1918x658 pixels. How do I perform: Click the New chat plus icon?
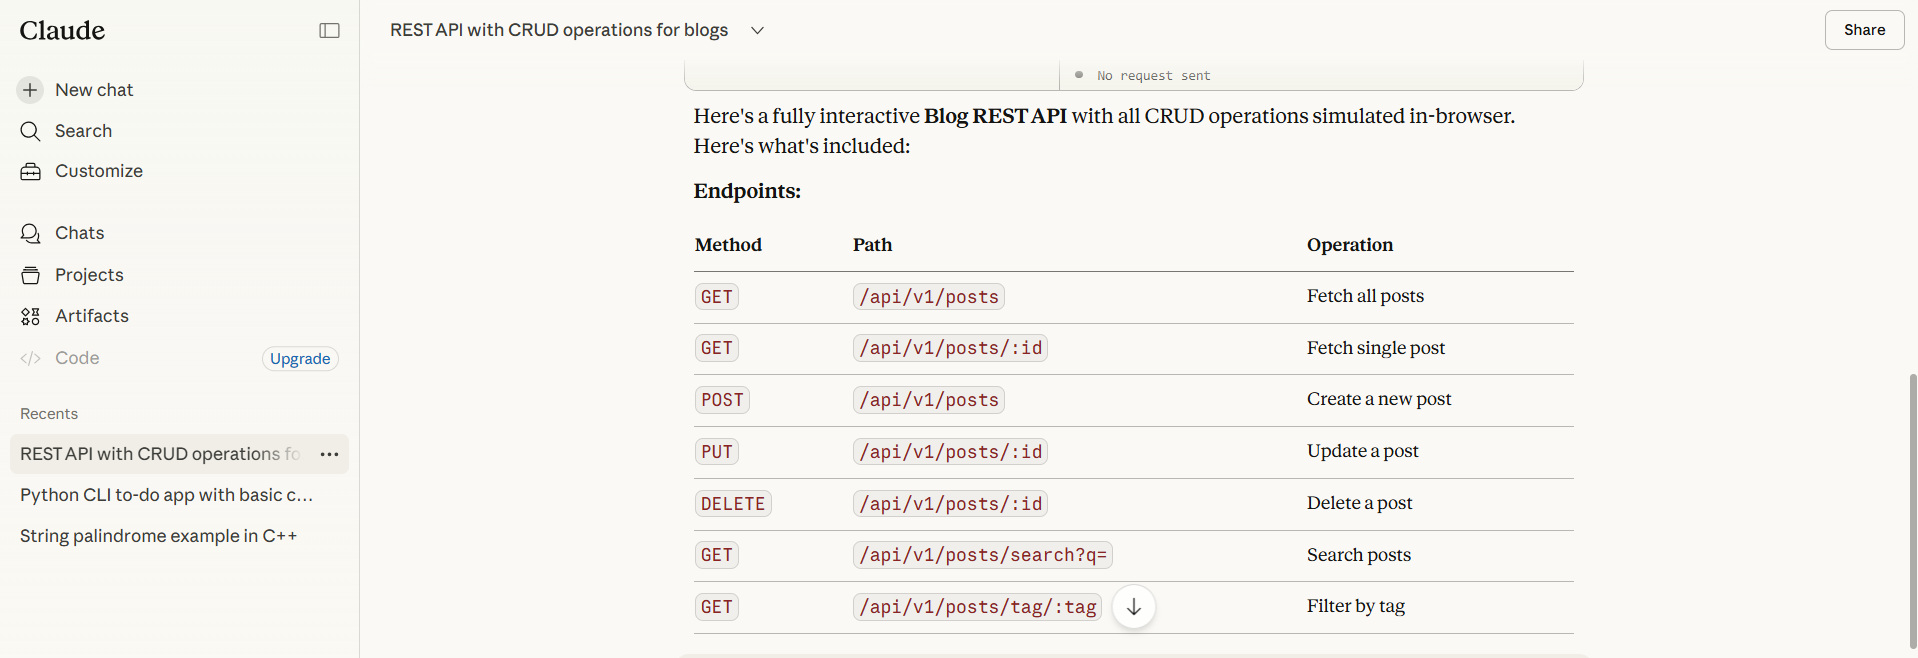point(30,90)
